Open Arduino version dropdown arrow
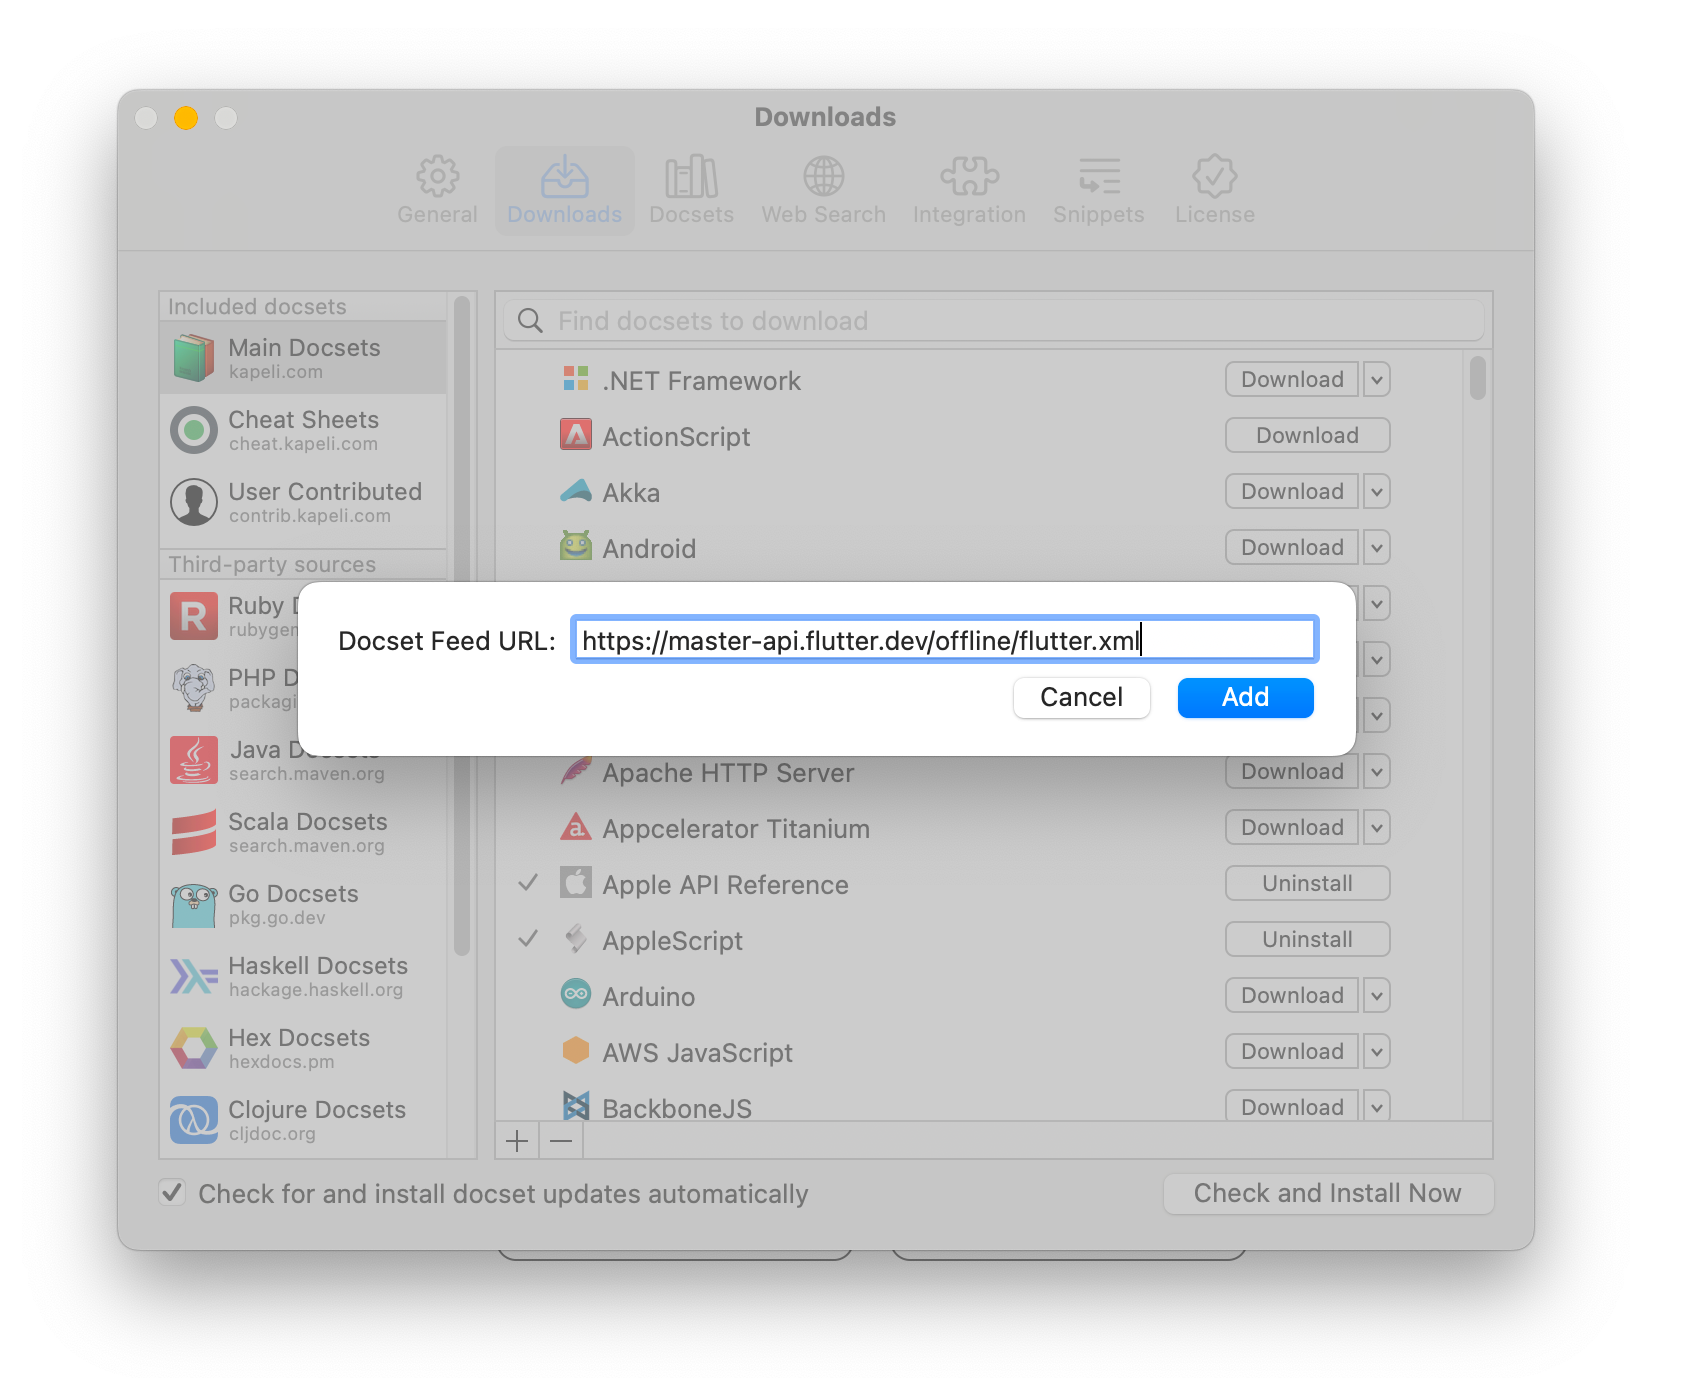Screen dimensions: 1688x1378 tap(1377, 995)
